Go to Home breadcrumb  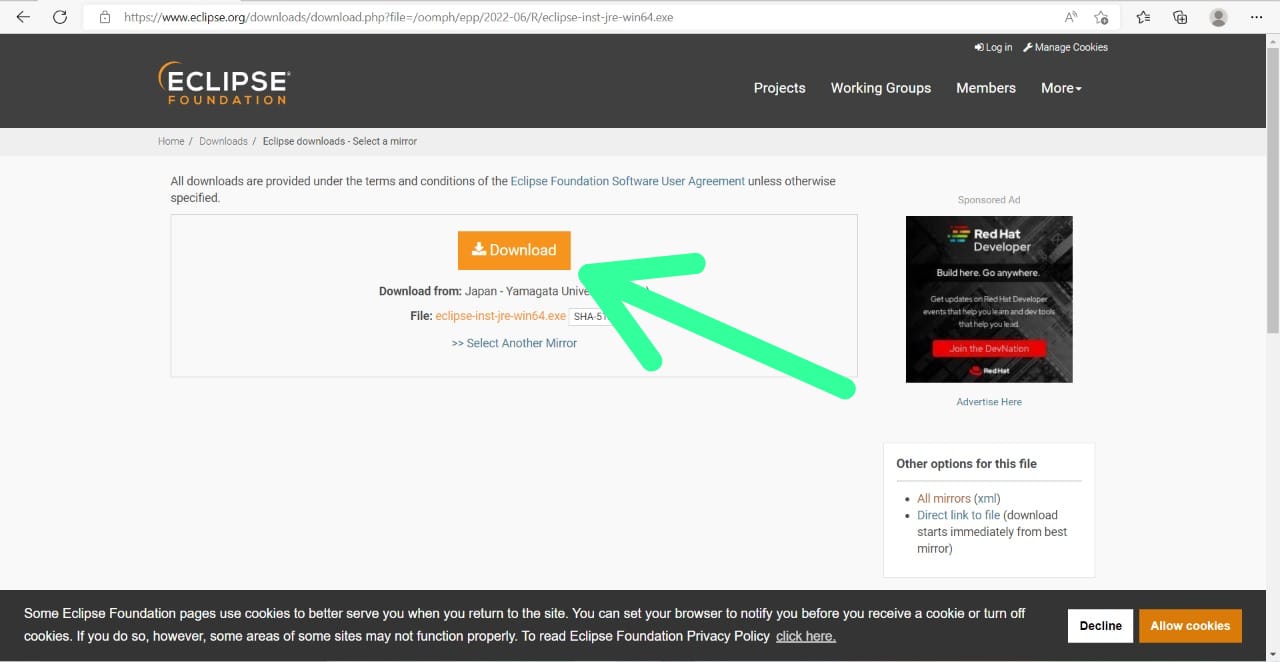pyautogui.click(x=171, y=141)
